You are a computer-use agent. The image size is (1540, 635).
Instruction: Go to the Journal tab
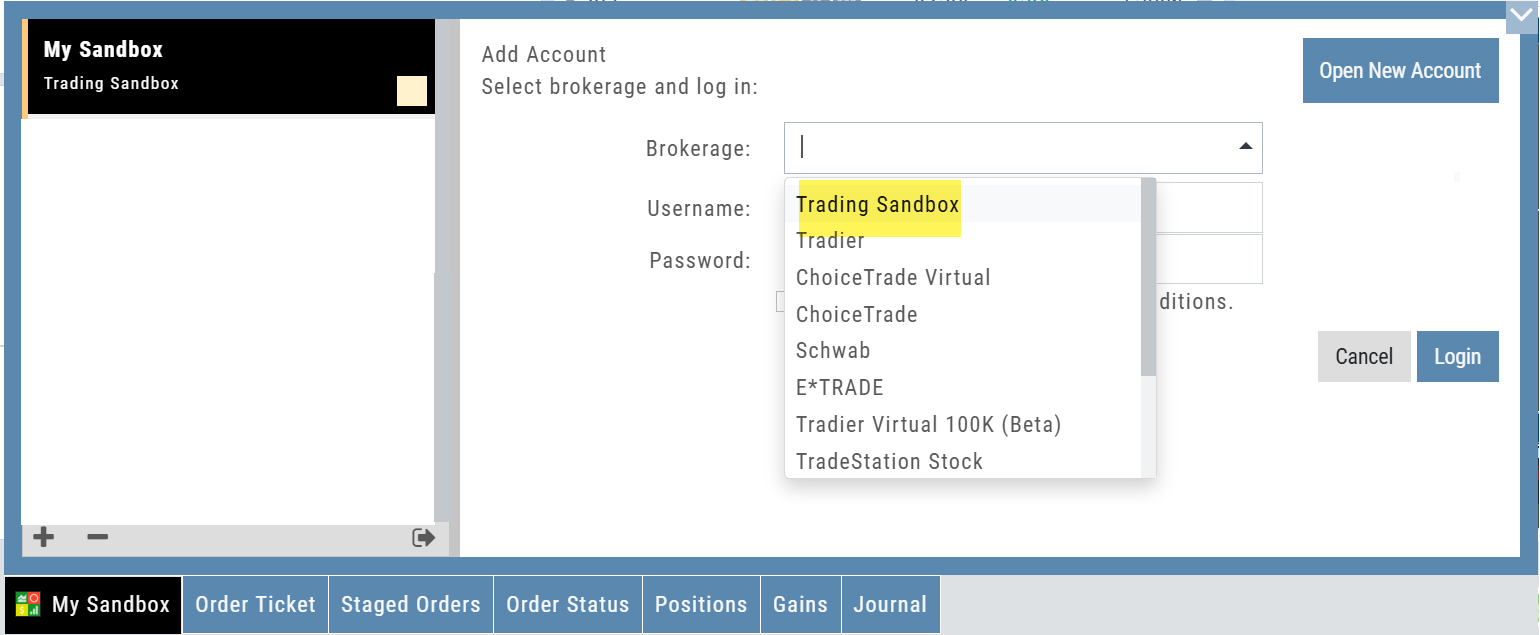[x=890, y=604]
